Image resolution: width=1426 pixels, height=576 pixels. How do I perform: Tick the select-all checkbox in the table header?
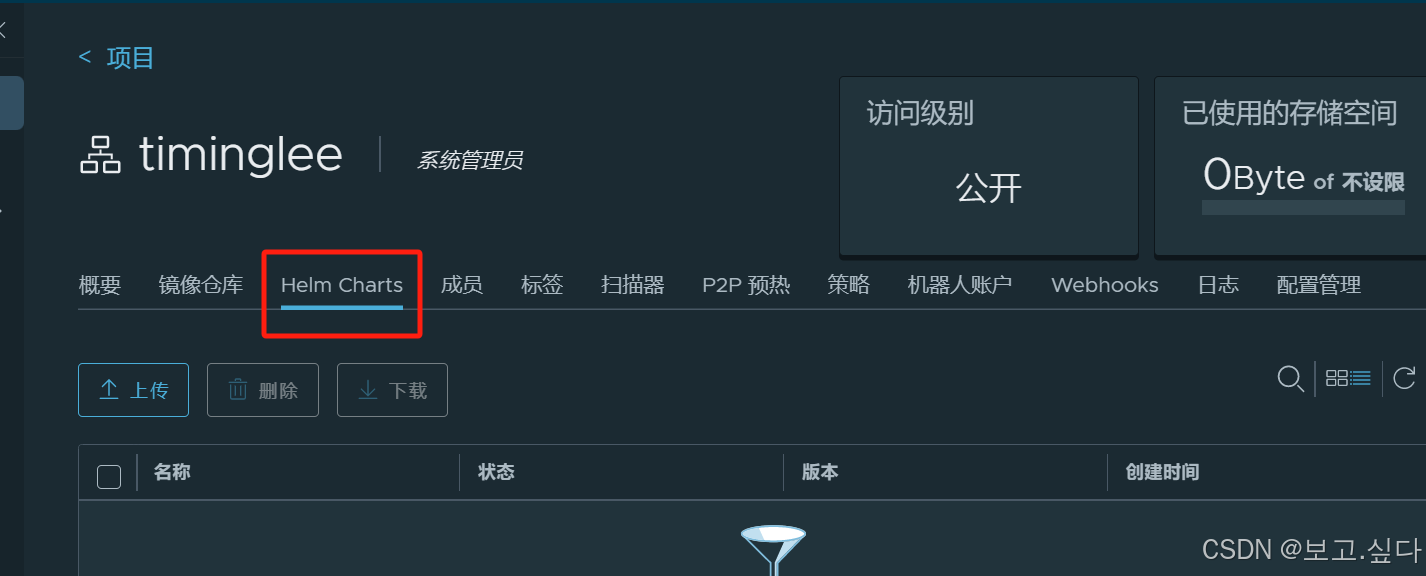109,477
